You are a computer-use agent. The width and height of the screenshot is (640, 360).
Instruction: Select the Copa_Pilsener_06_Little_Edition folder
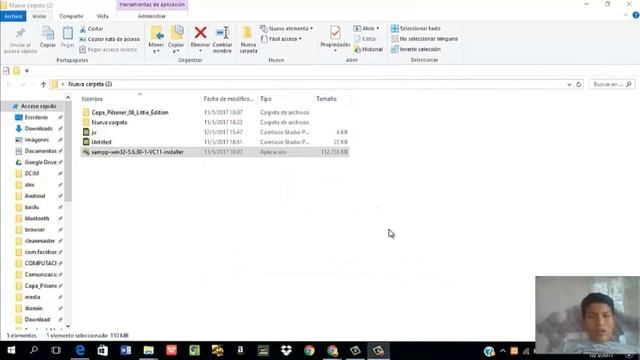(215, 112)
